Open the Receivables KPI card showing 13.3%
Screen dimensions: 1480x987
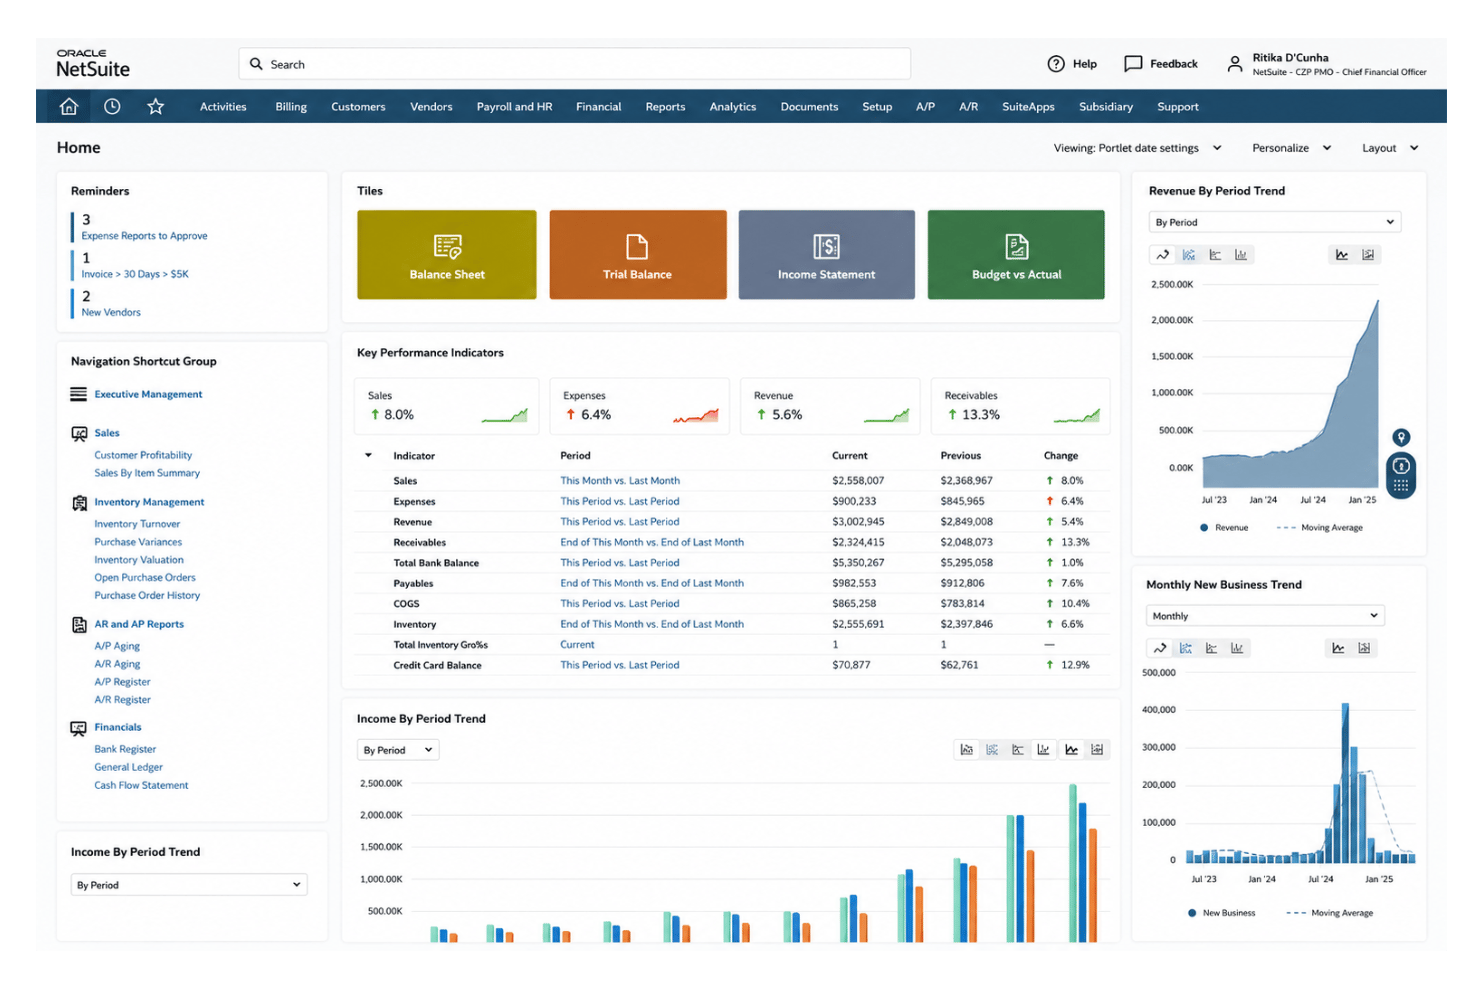1020,406
